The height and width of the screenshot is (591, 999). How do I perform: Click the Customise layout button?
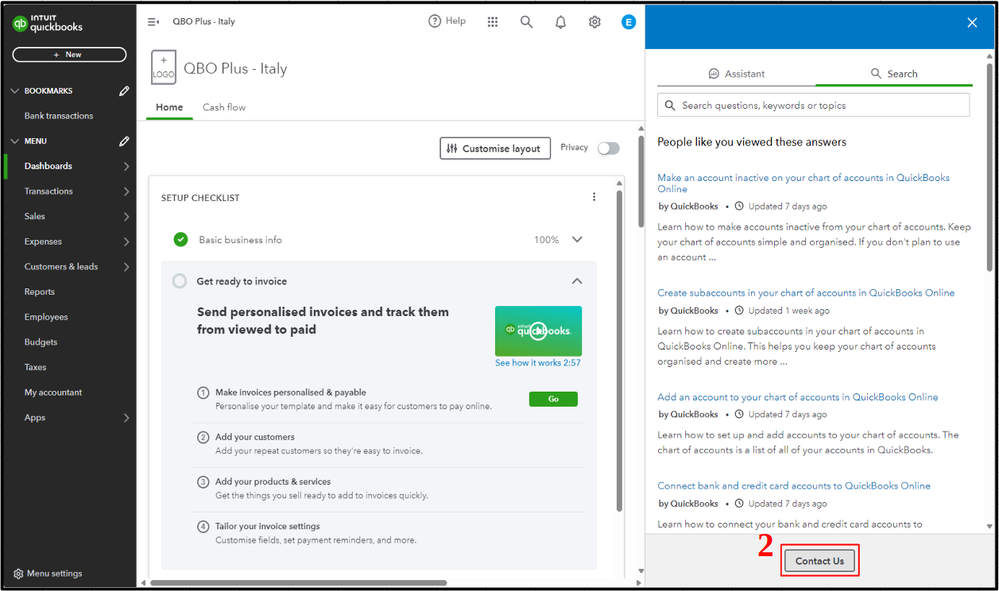click(495, 148)
